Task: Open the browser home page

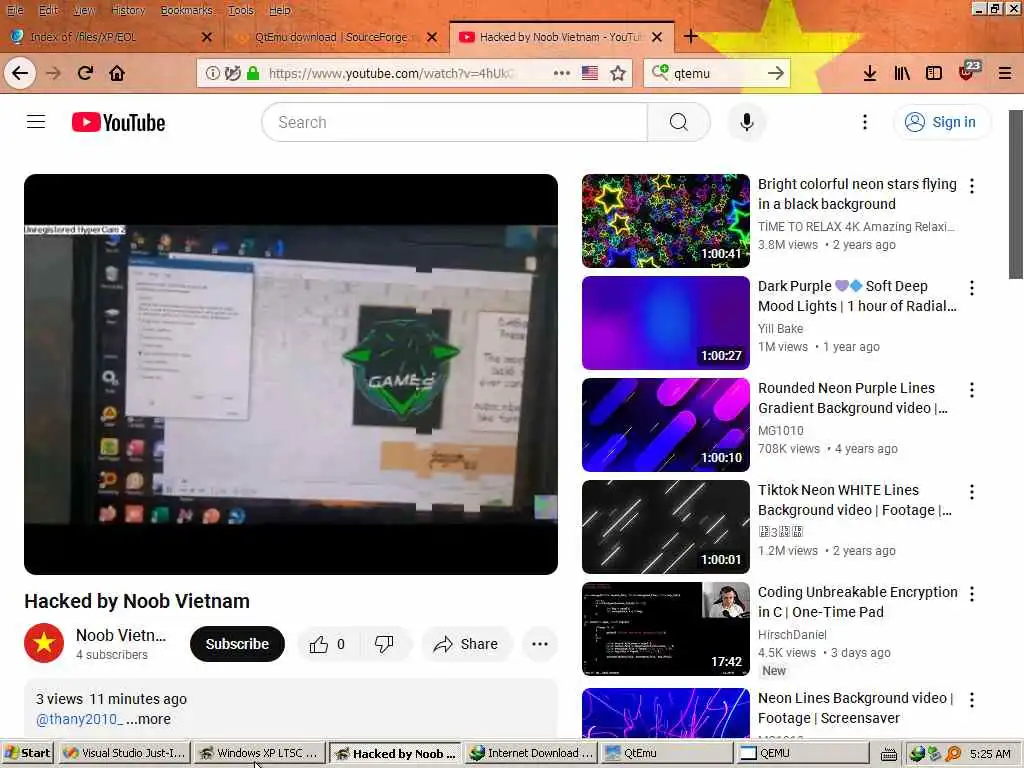Action: click(117, 73)
